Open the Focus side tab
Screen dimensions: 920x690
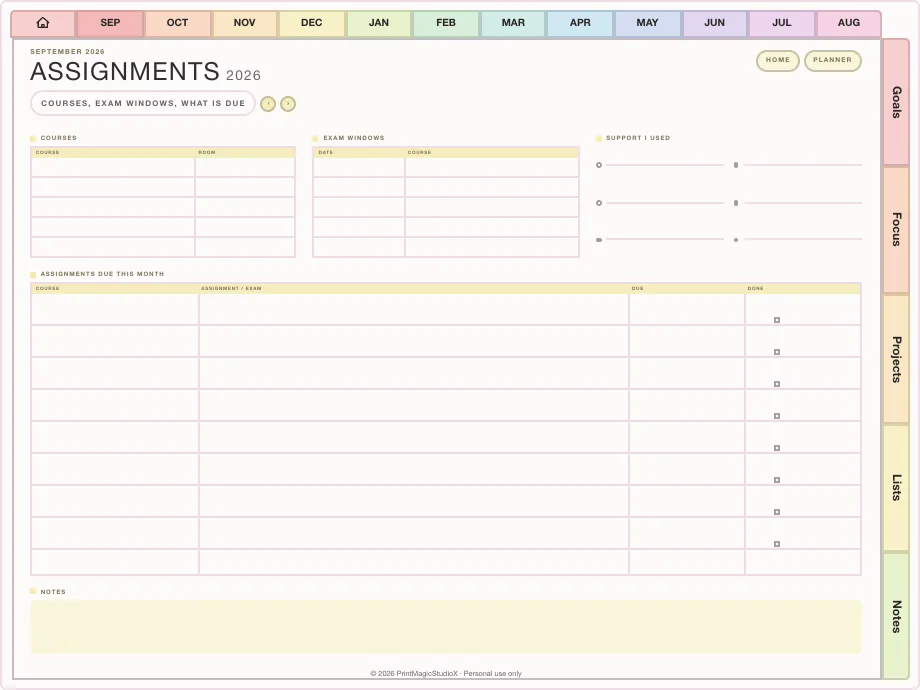coord(897,229)
